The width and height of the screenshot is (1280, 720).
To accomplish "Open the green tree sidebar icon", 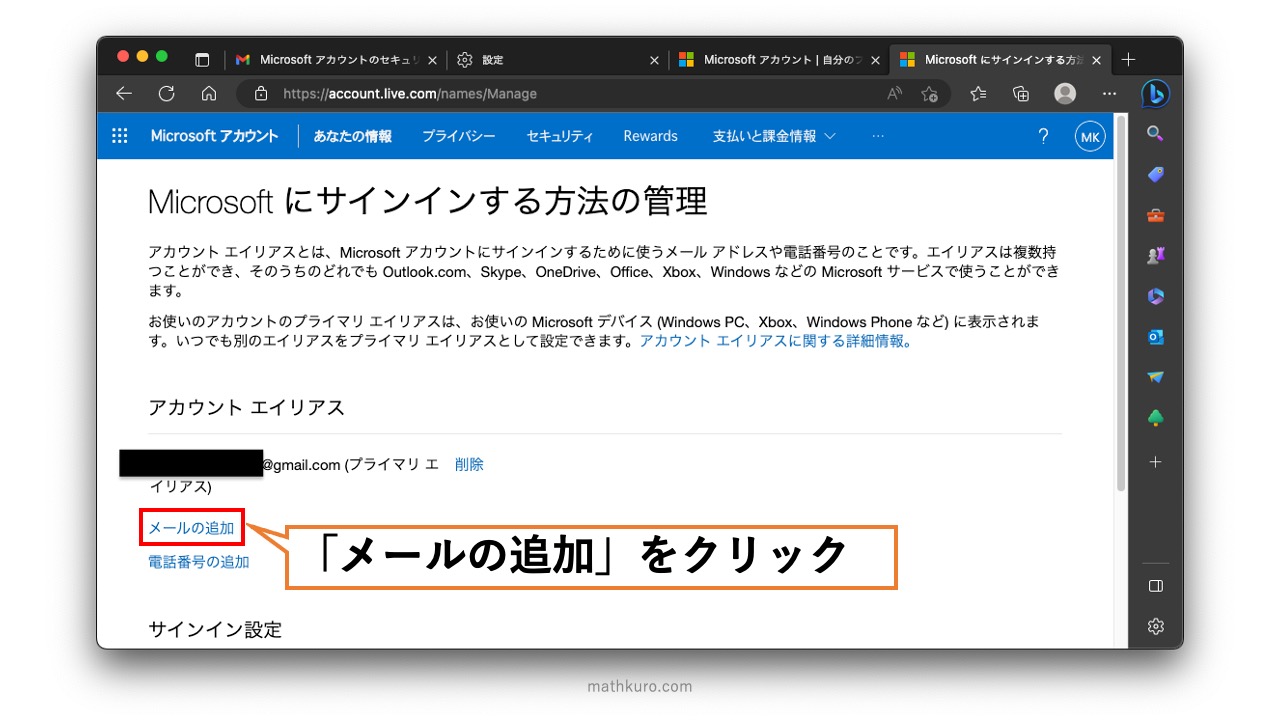I will point(1155,418).
